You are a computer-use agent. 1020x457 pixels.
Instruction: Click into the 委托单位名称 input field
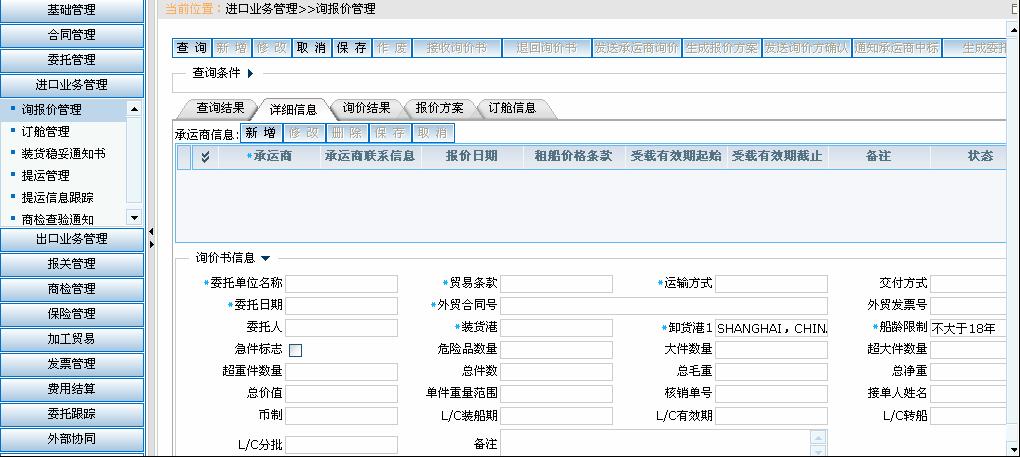pos(342,284)
